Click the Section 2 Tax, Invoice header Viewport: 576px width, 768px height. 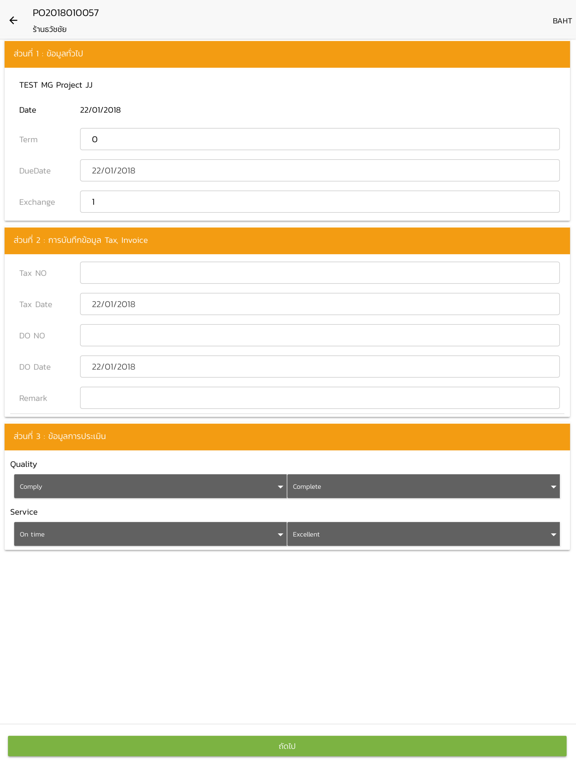pyautogui.click(x=287, y=240)
